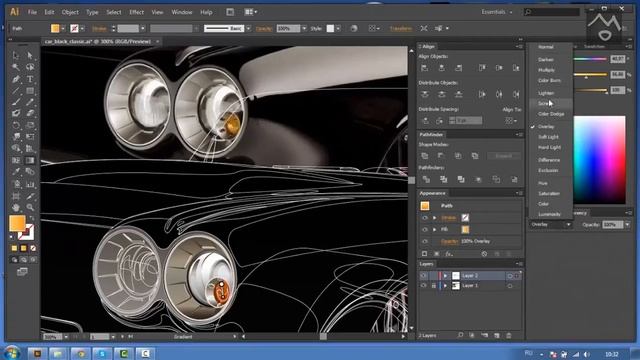Select the Paintbrush tool

pos(16,102)
